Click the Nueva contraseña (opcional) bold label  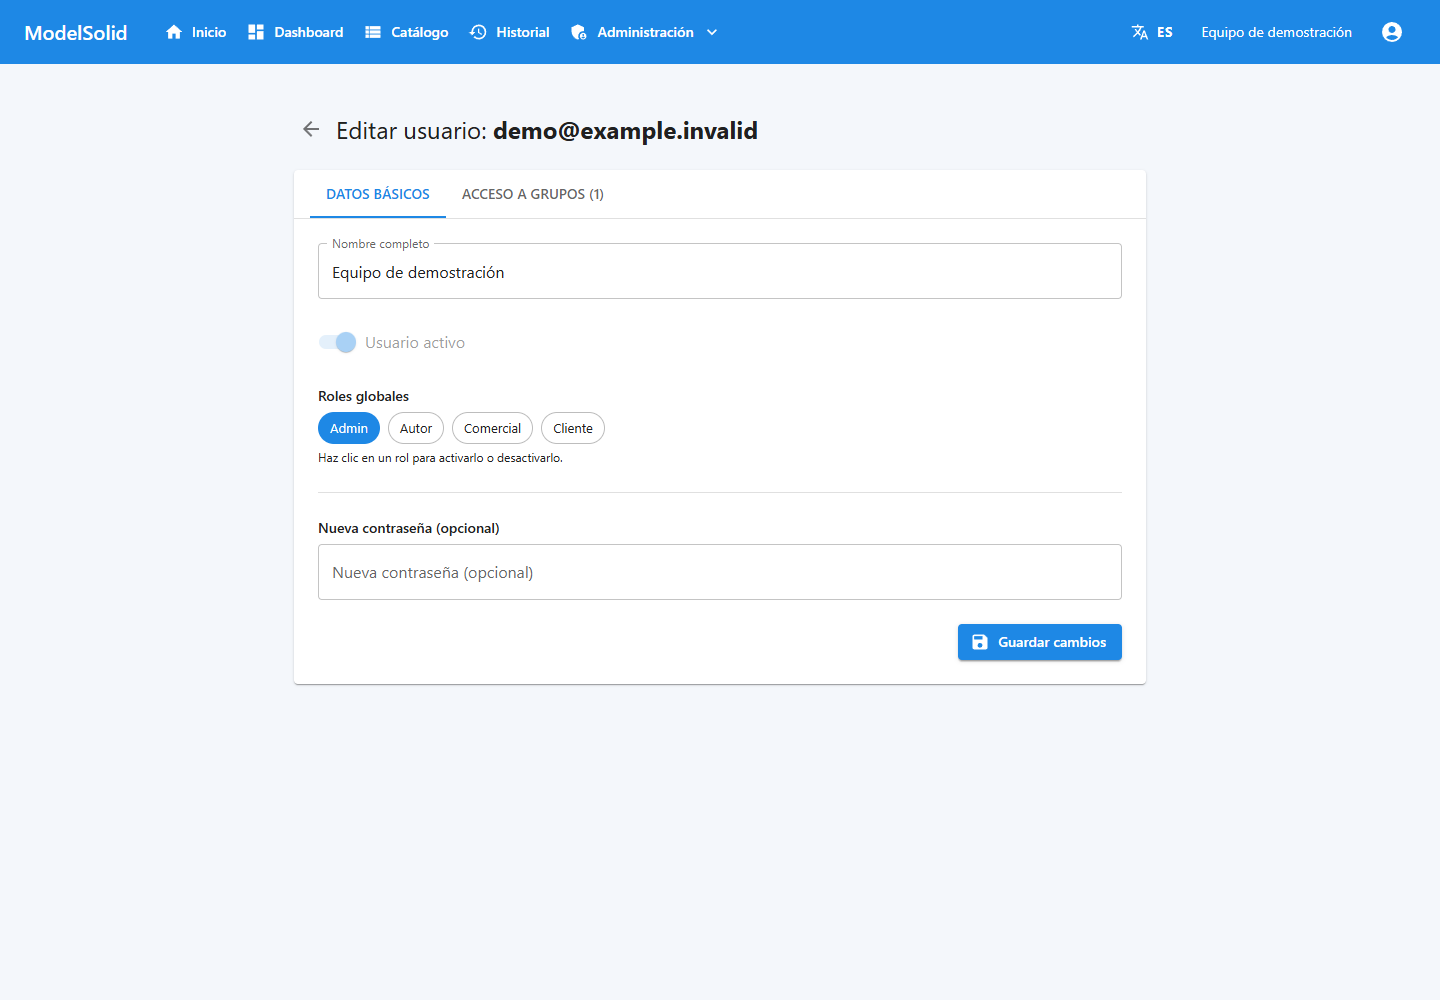click(409, 528)
